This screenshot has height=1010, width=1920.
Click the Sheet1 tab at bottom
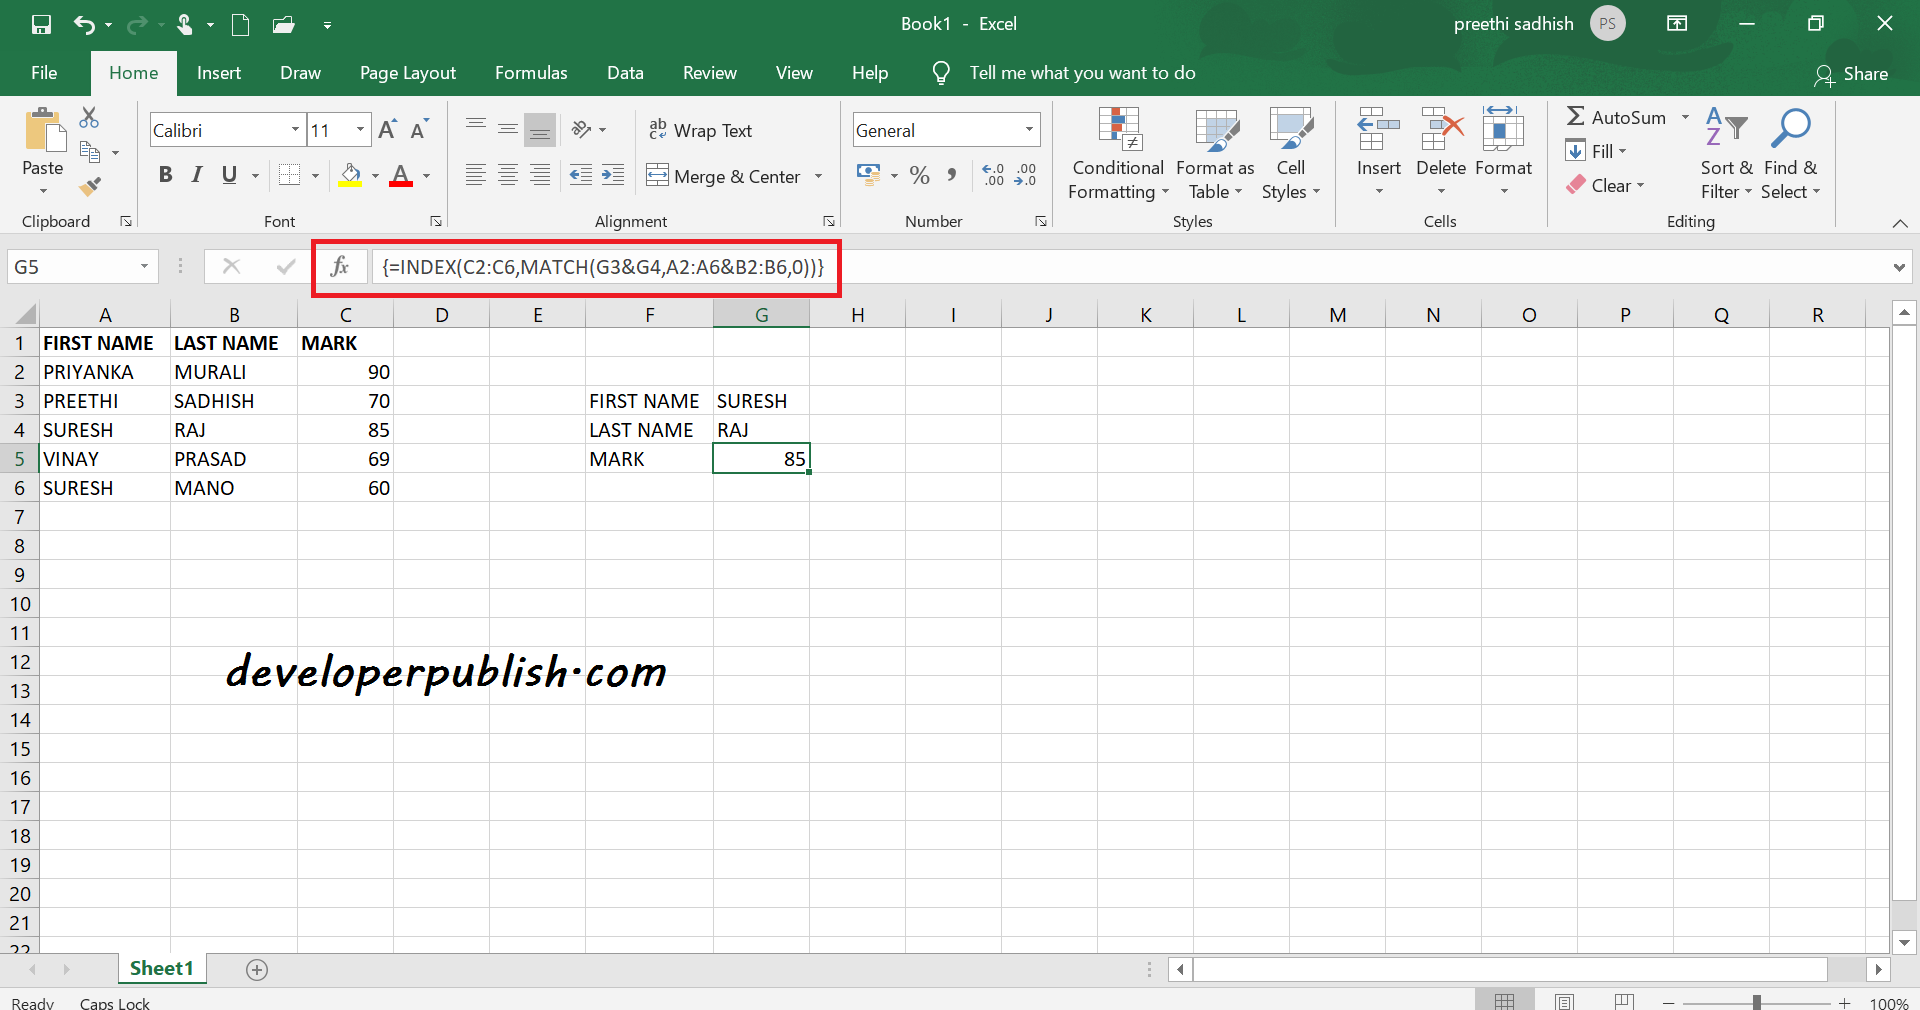161,968
